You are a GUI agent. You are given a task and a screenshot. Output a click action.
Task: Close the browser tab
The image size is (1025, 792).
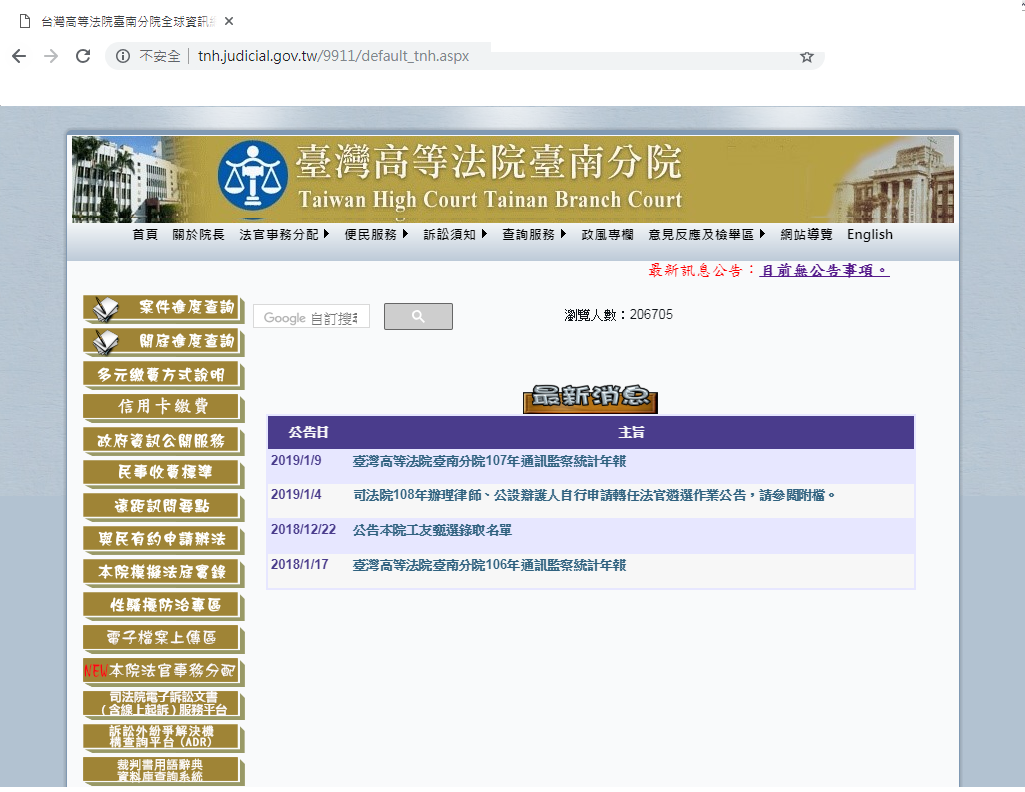[x=229, y=22]
